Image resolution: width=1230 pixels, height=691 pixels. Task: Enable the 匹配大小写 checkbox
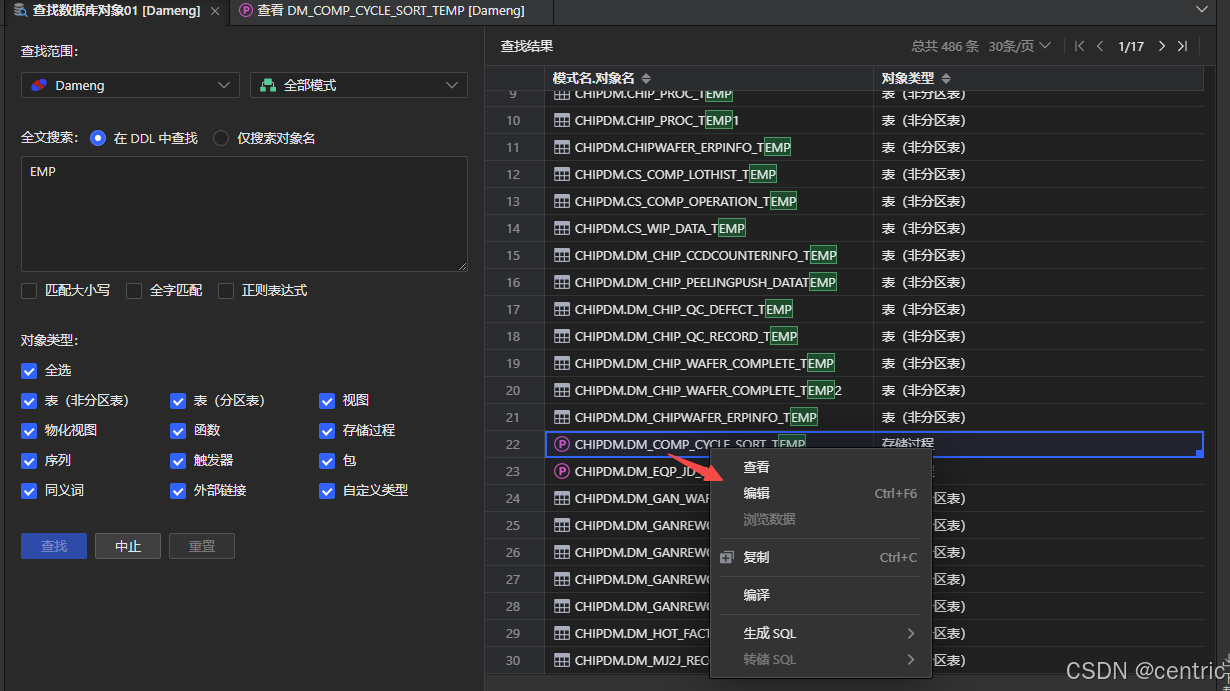pos(30,291)
